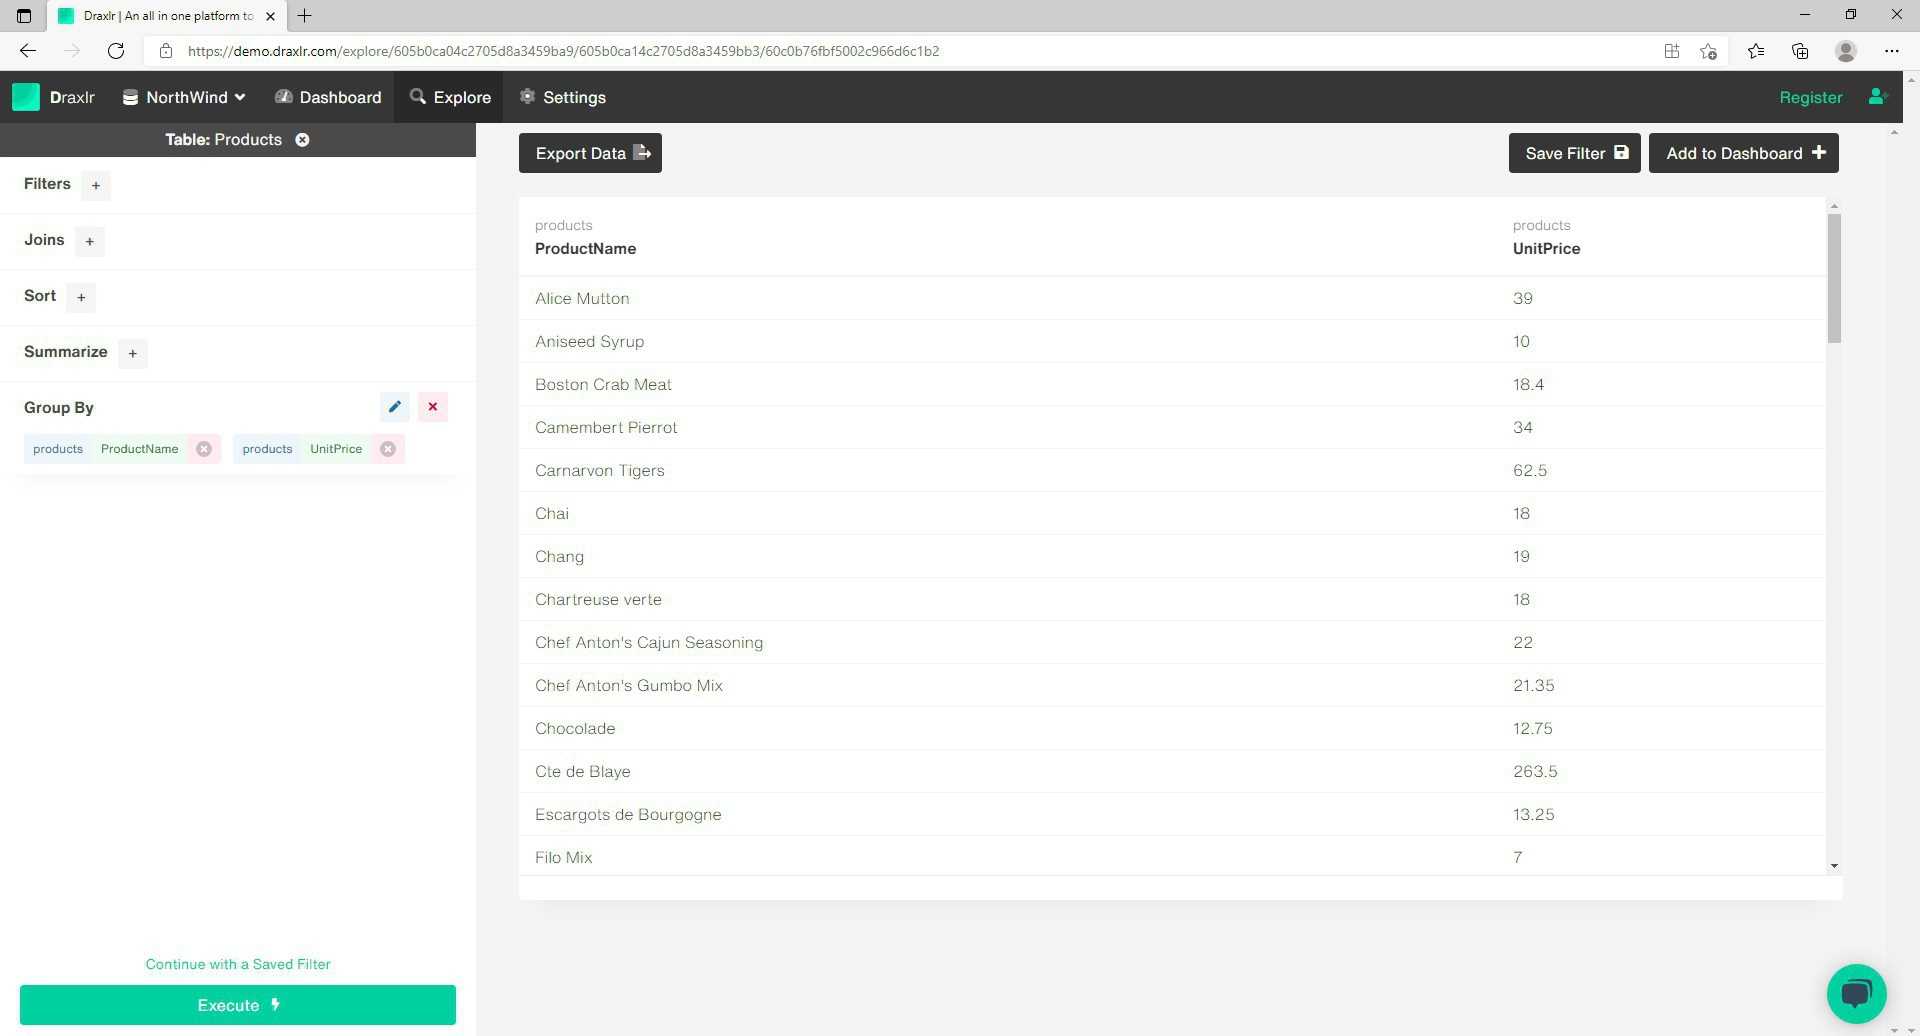Edit Group By with pencil icon

click(395, 407)
